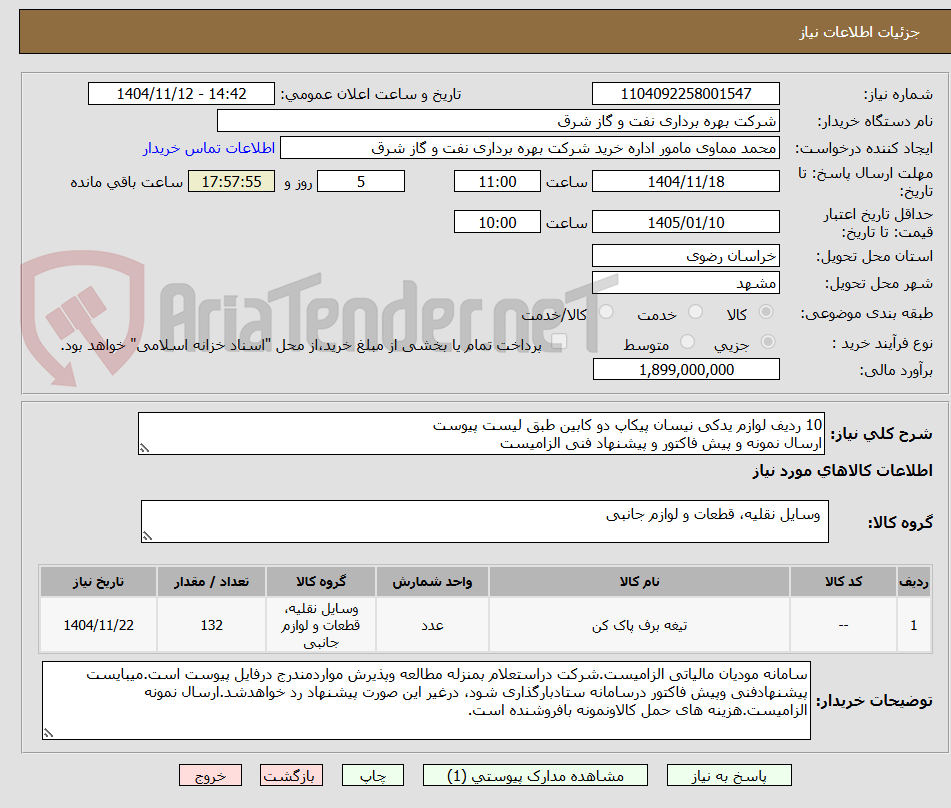Viewport: 951px width, 808px height.
Task: Click the price validity date 1405/01/10
Action: click(x=685, y=222)
